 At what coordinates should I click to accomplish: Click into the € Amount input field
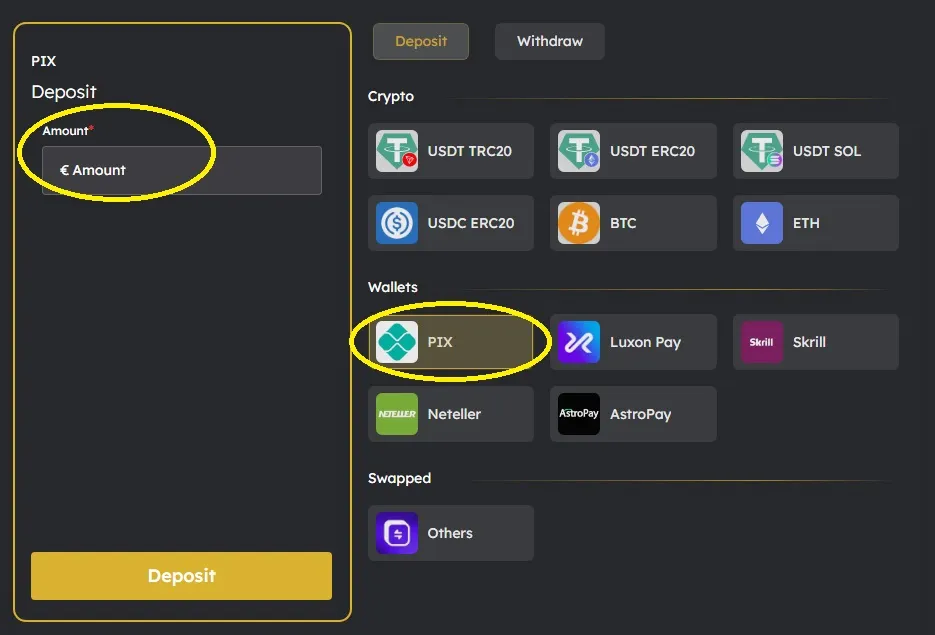[182, 171]
